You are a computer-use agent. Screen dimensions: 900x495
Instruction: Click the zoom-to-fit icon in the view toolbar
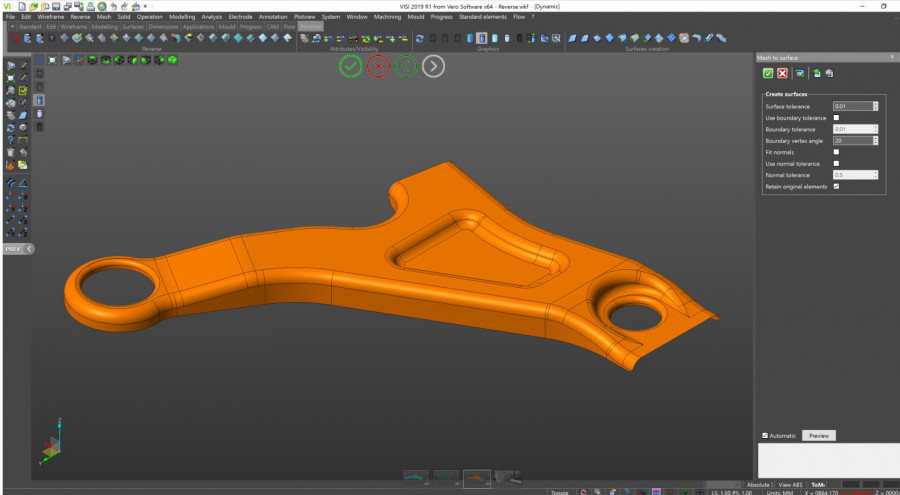click(x=52, y=60)
